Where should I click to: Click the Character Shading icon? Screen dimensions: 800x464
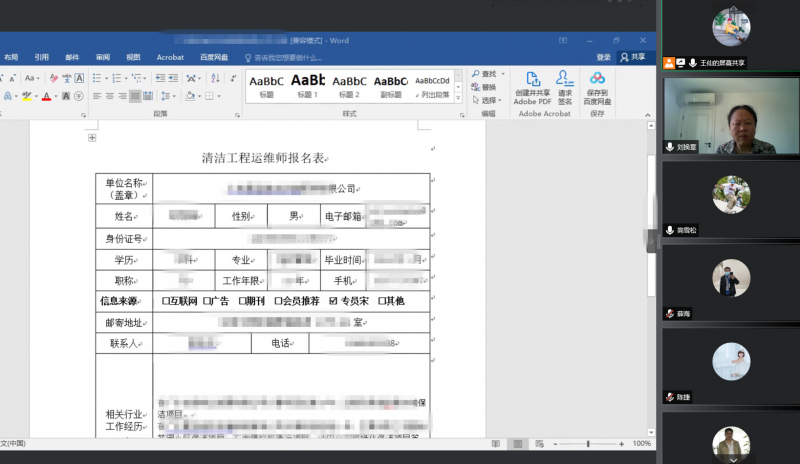(x=66, y=96)
